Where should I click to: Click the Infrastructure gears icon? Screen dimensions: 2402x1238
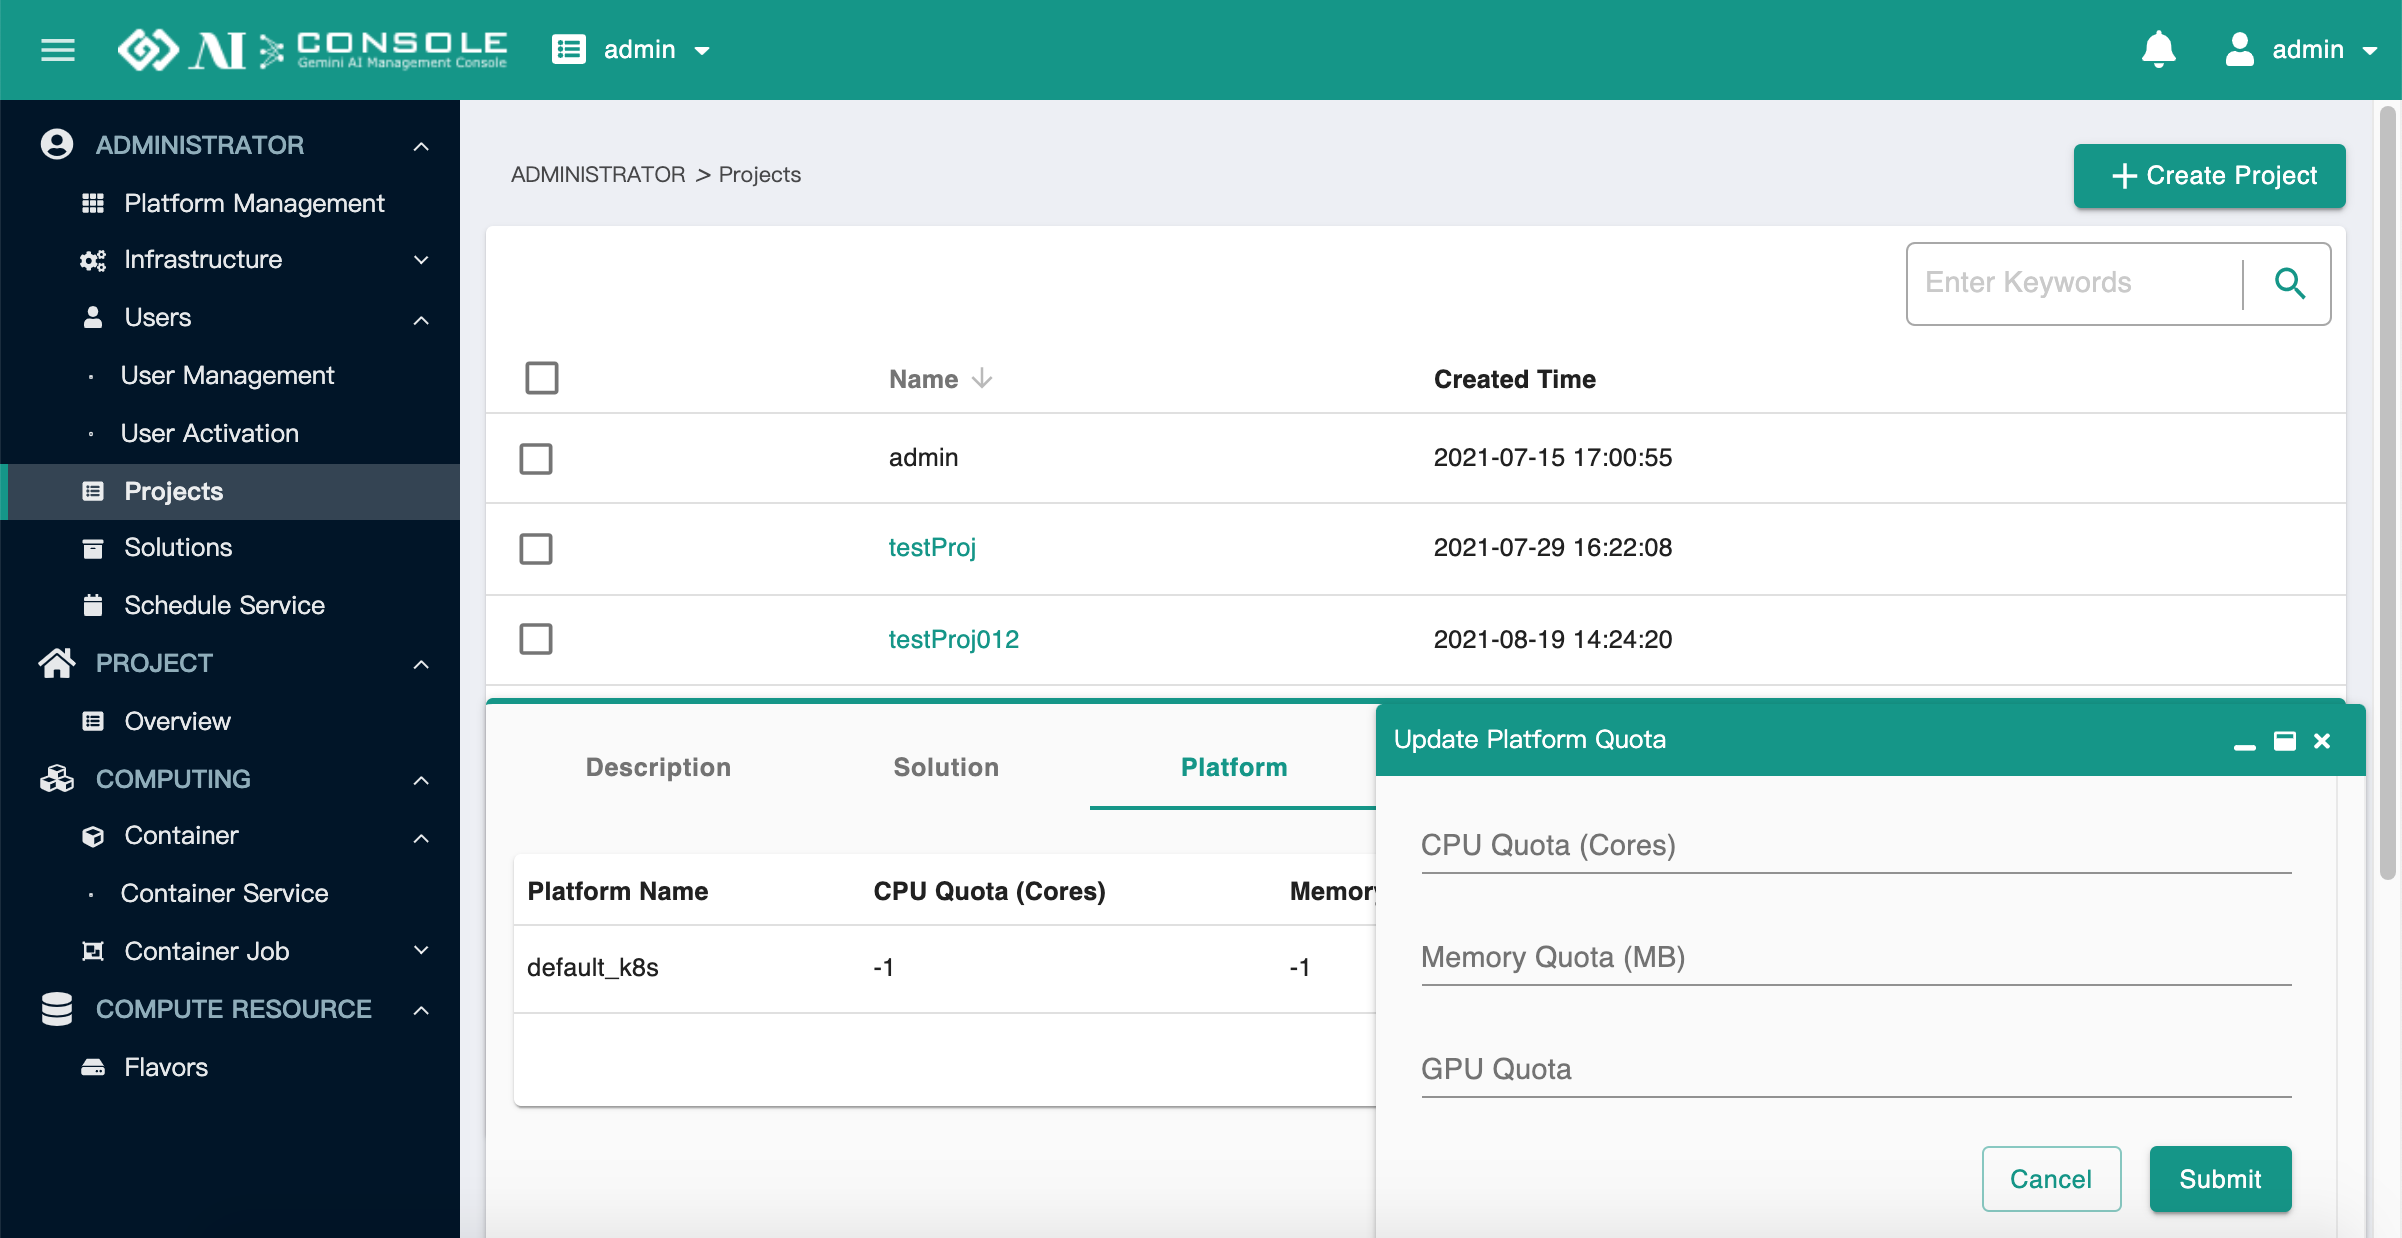[93, 261]
